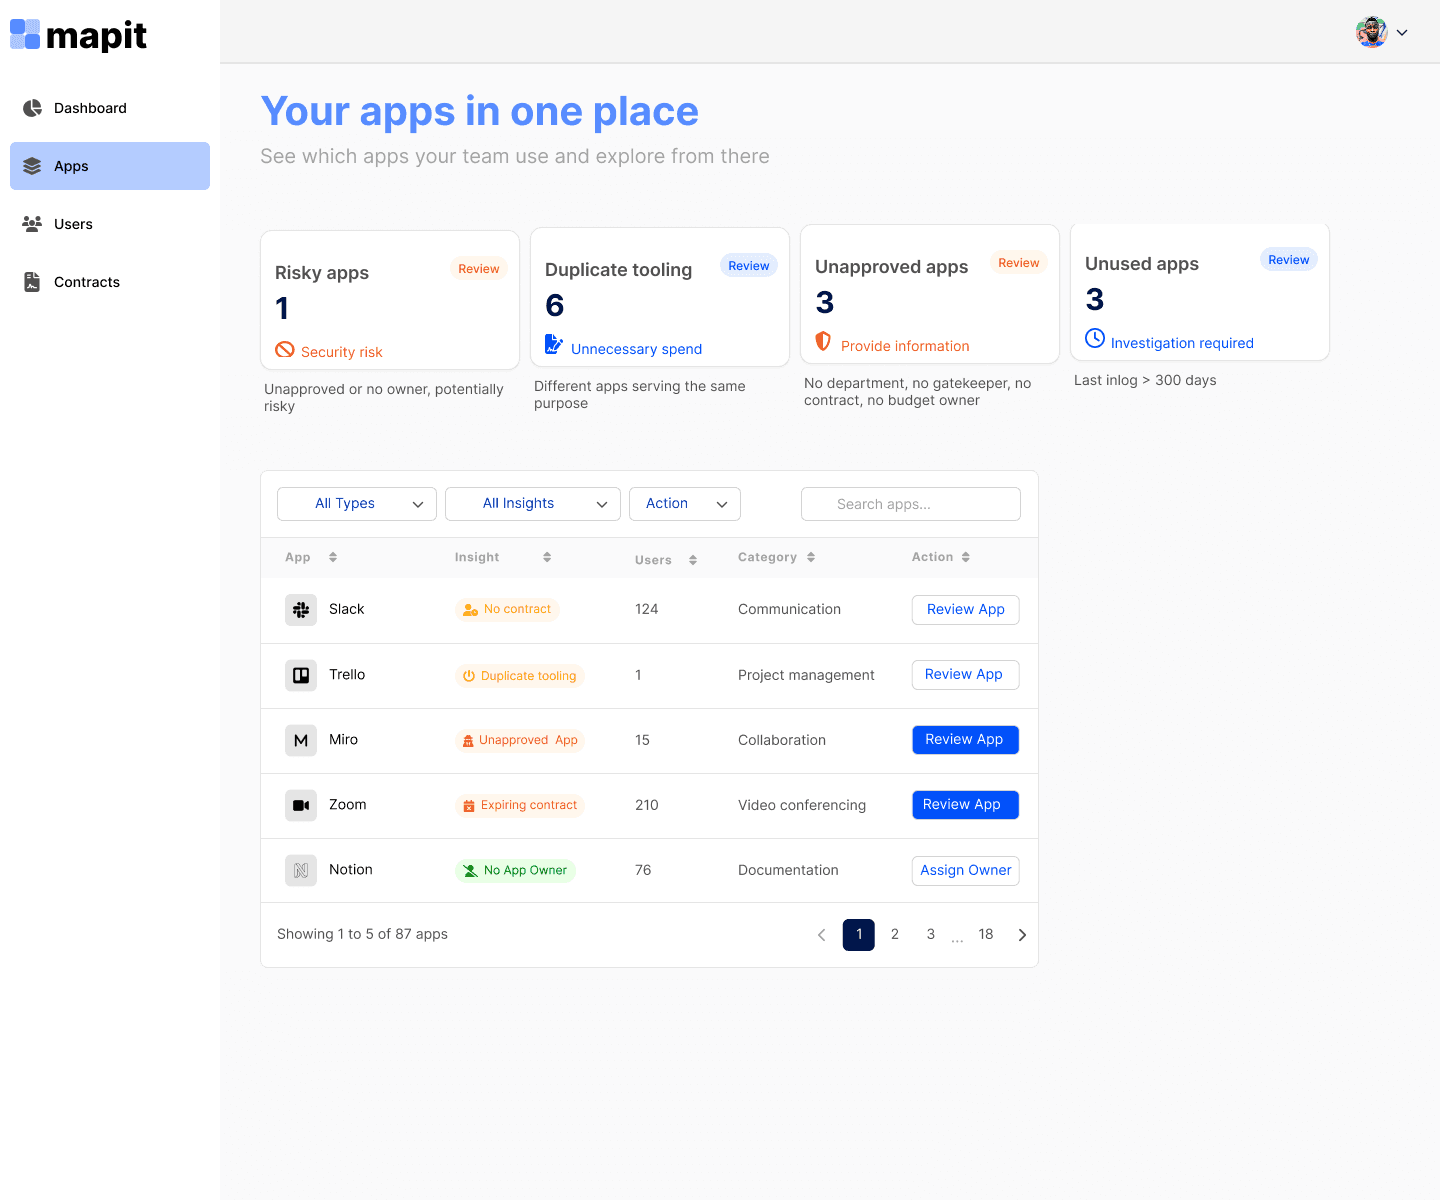Open Dashboard in the sidebar
This screenshot has height=1200, width=1440.
pos(110,108)
